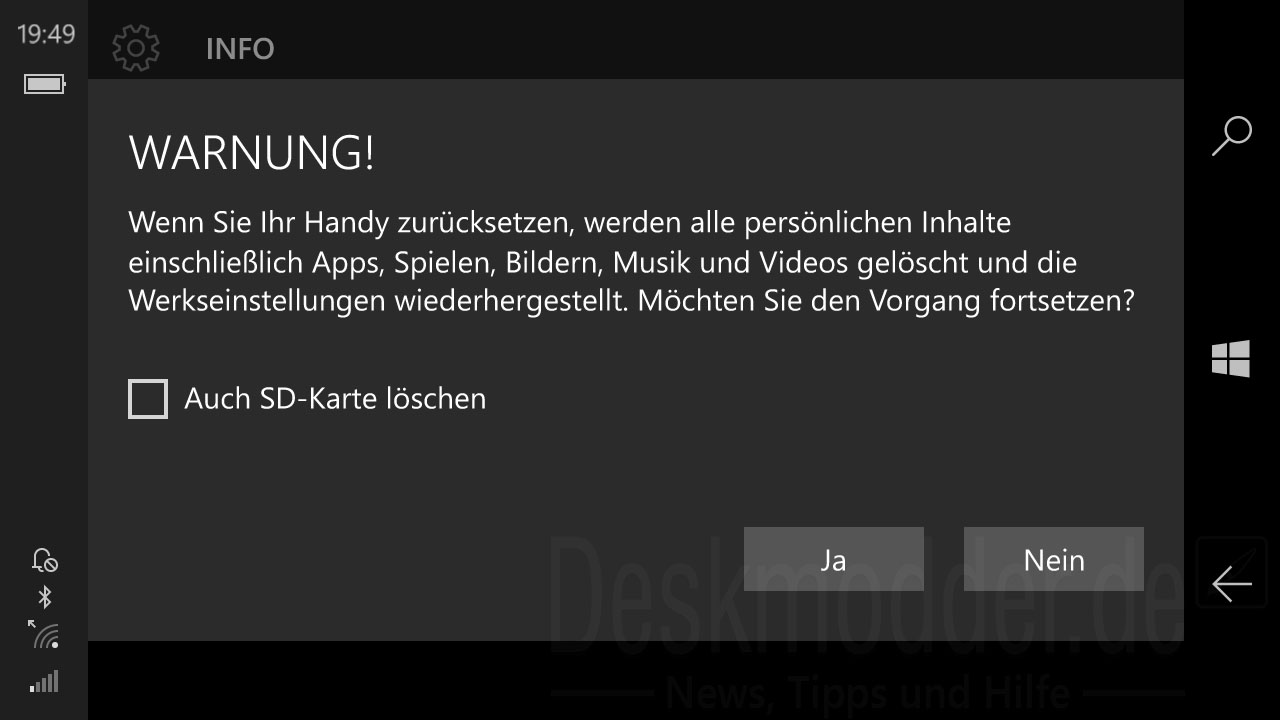
Task: Click the 'Wenn Sie Ihr Handy zurücksetzen' line
Action: 570,222
